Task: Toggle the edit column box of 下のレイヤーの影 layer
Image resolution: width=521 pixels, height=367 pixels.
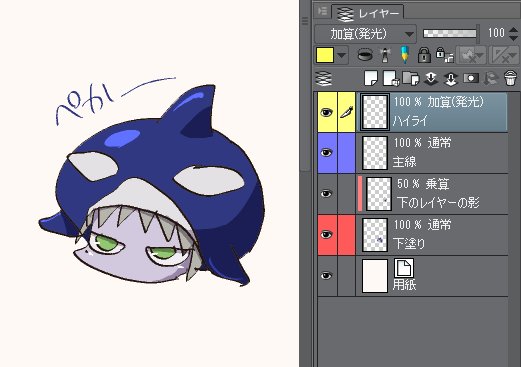Action: click(346, 194)
